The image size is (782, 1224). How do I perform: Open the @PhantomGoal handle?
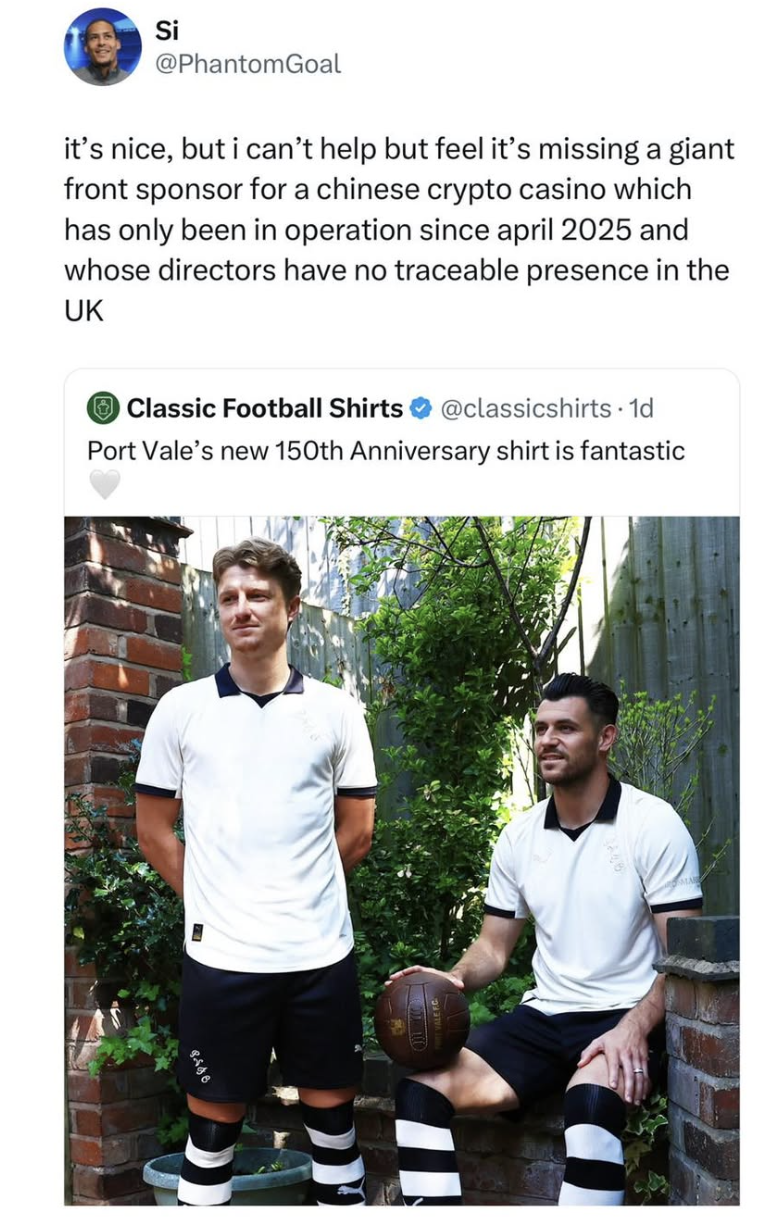coord(247,64)
